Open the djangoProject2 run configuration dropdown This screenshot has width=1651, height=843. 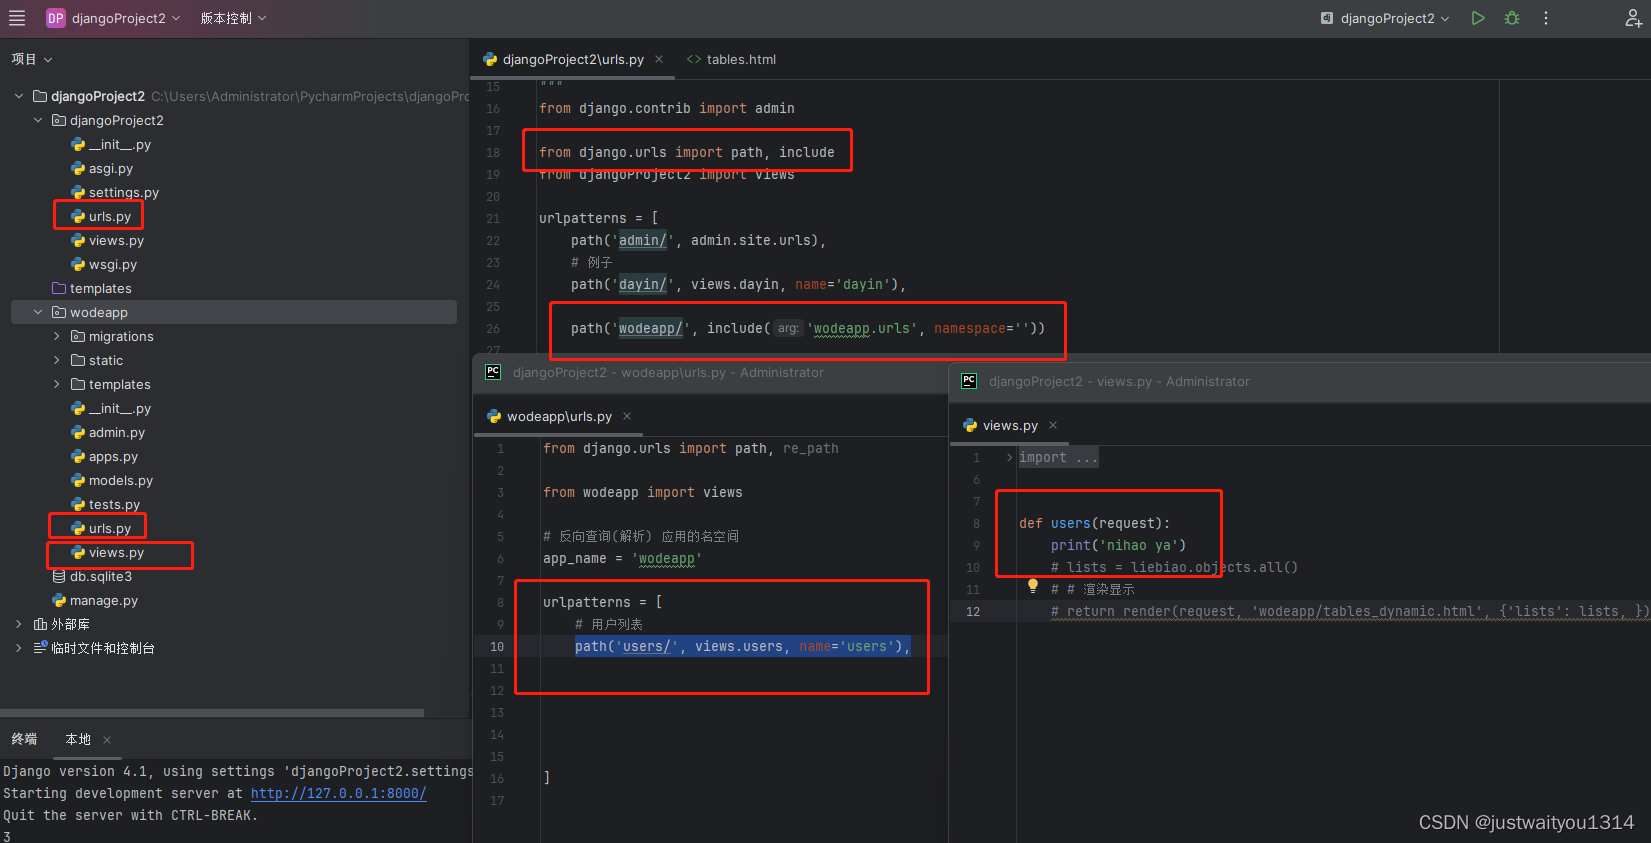pyautogui.click(x=1385, y=18)
